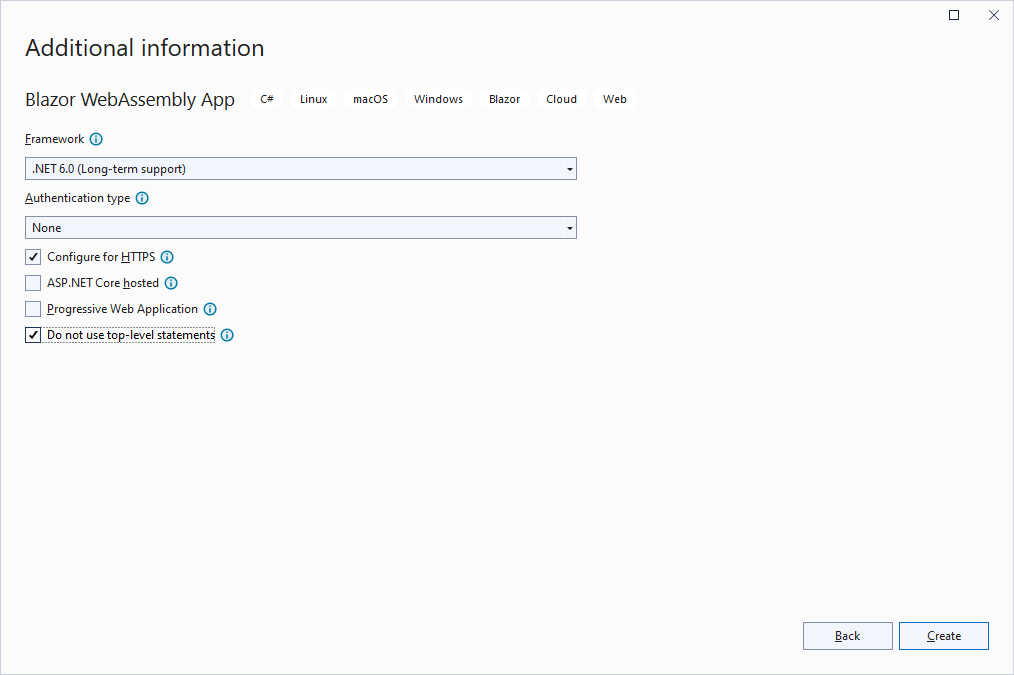Click the Authentication type info icon

coord(141,198)
